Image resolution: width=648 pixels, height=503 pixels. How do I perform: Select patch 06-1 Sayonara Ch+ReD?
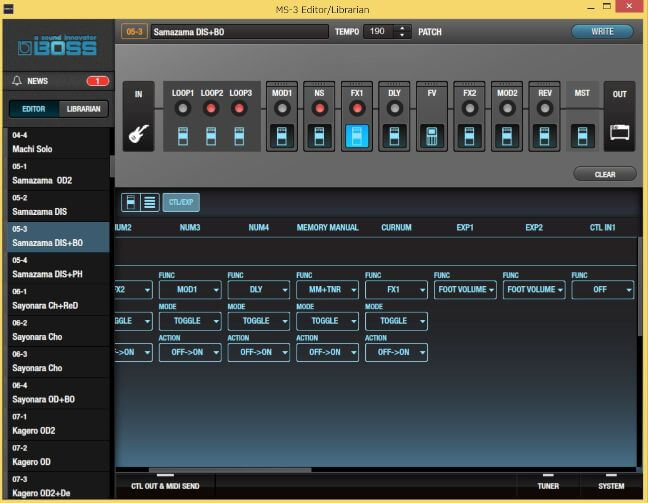pyautogui.click(x=58, y=299)
